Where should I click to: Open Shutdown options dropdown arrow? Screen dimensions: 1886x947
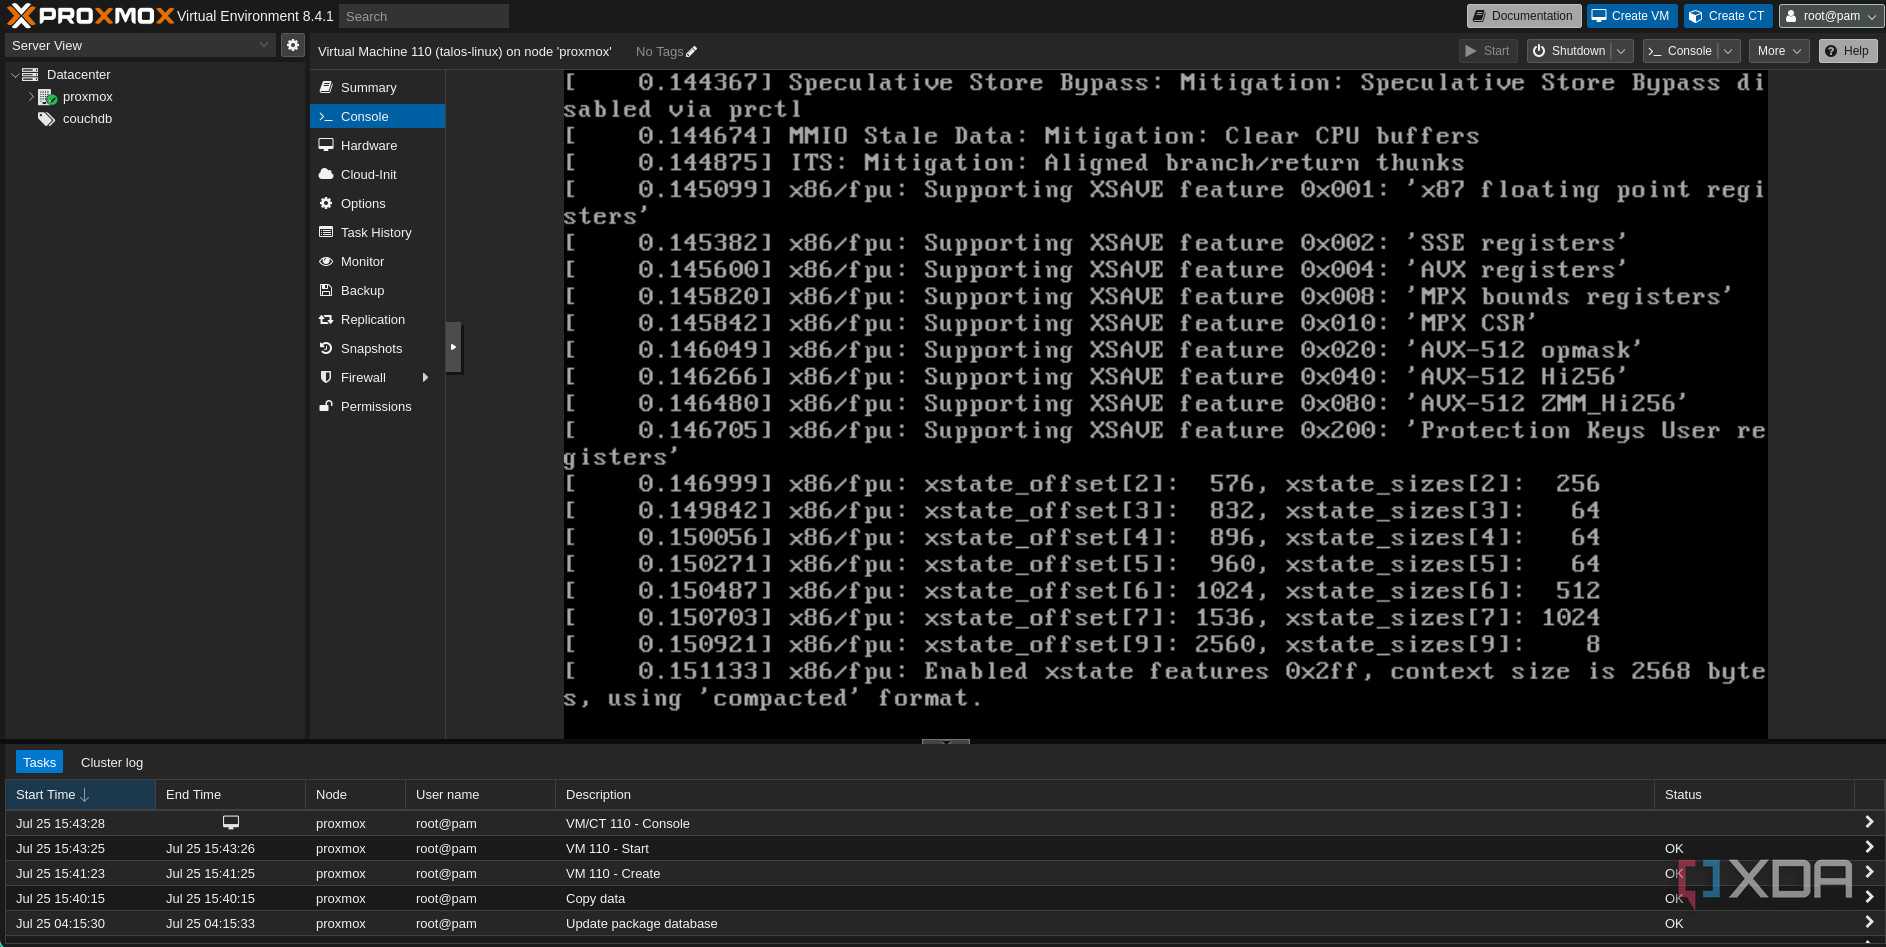pyautogui.click(x=1622, y=51)
